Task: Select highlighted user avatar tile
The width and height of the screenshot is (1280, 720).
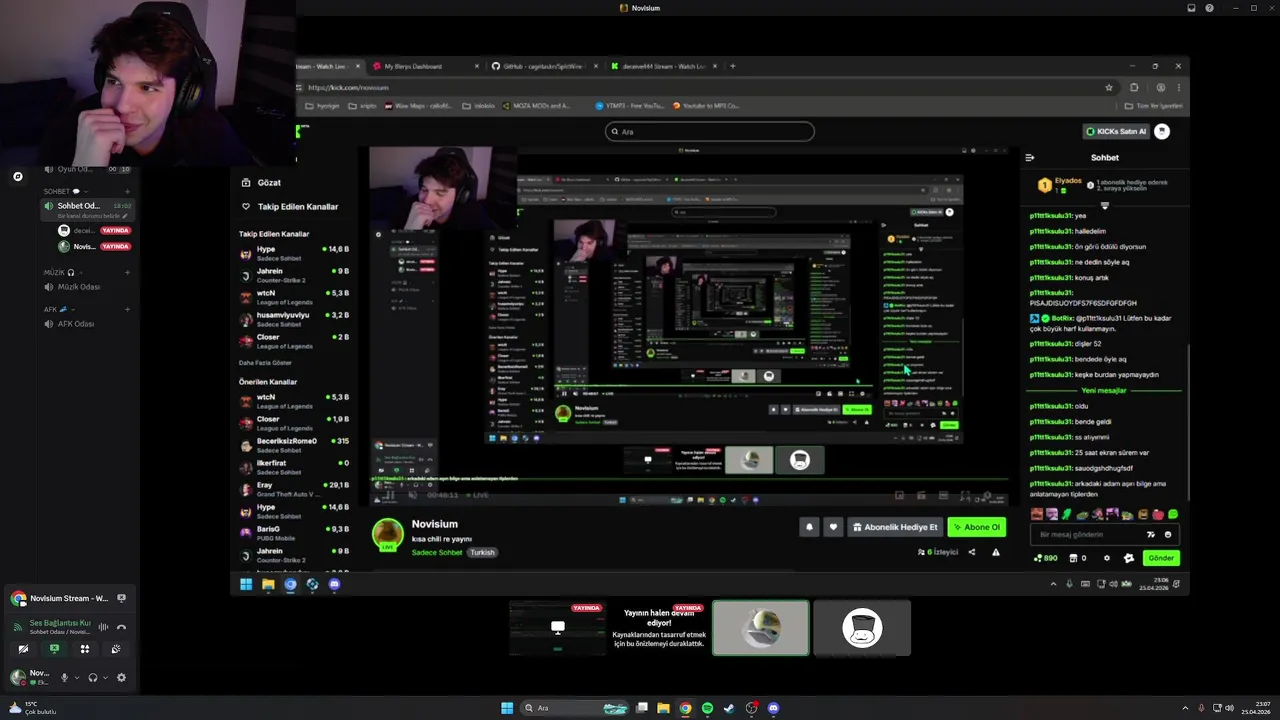Action: [761, 628]
